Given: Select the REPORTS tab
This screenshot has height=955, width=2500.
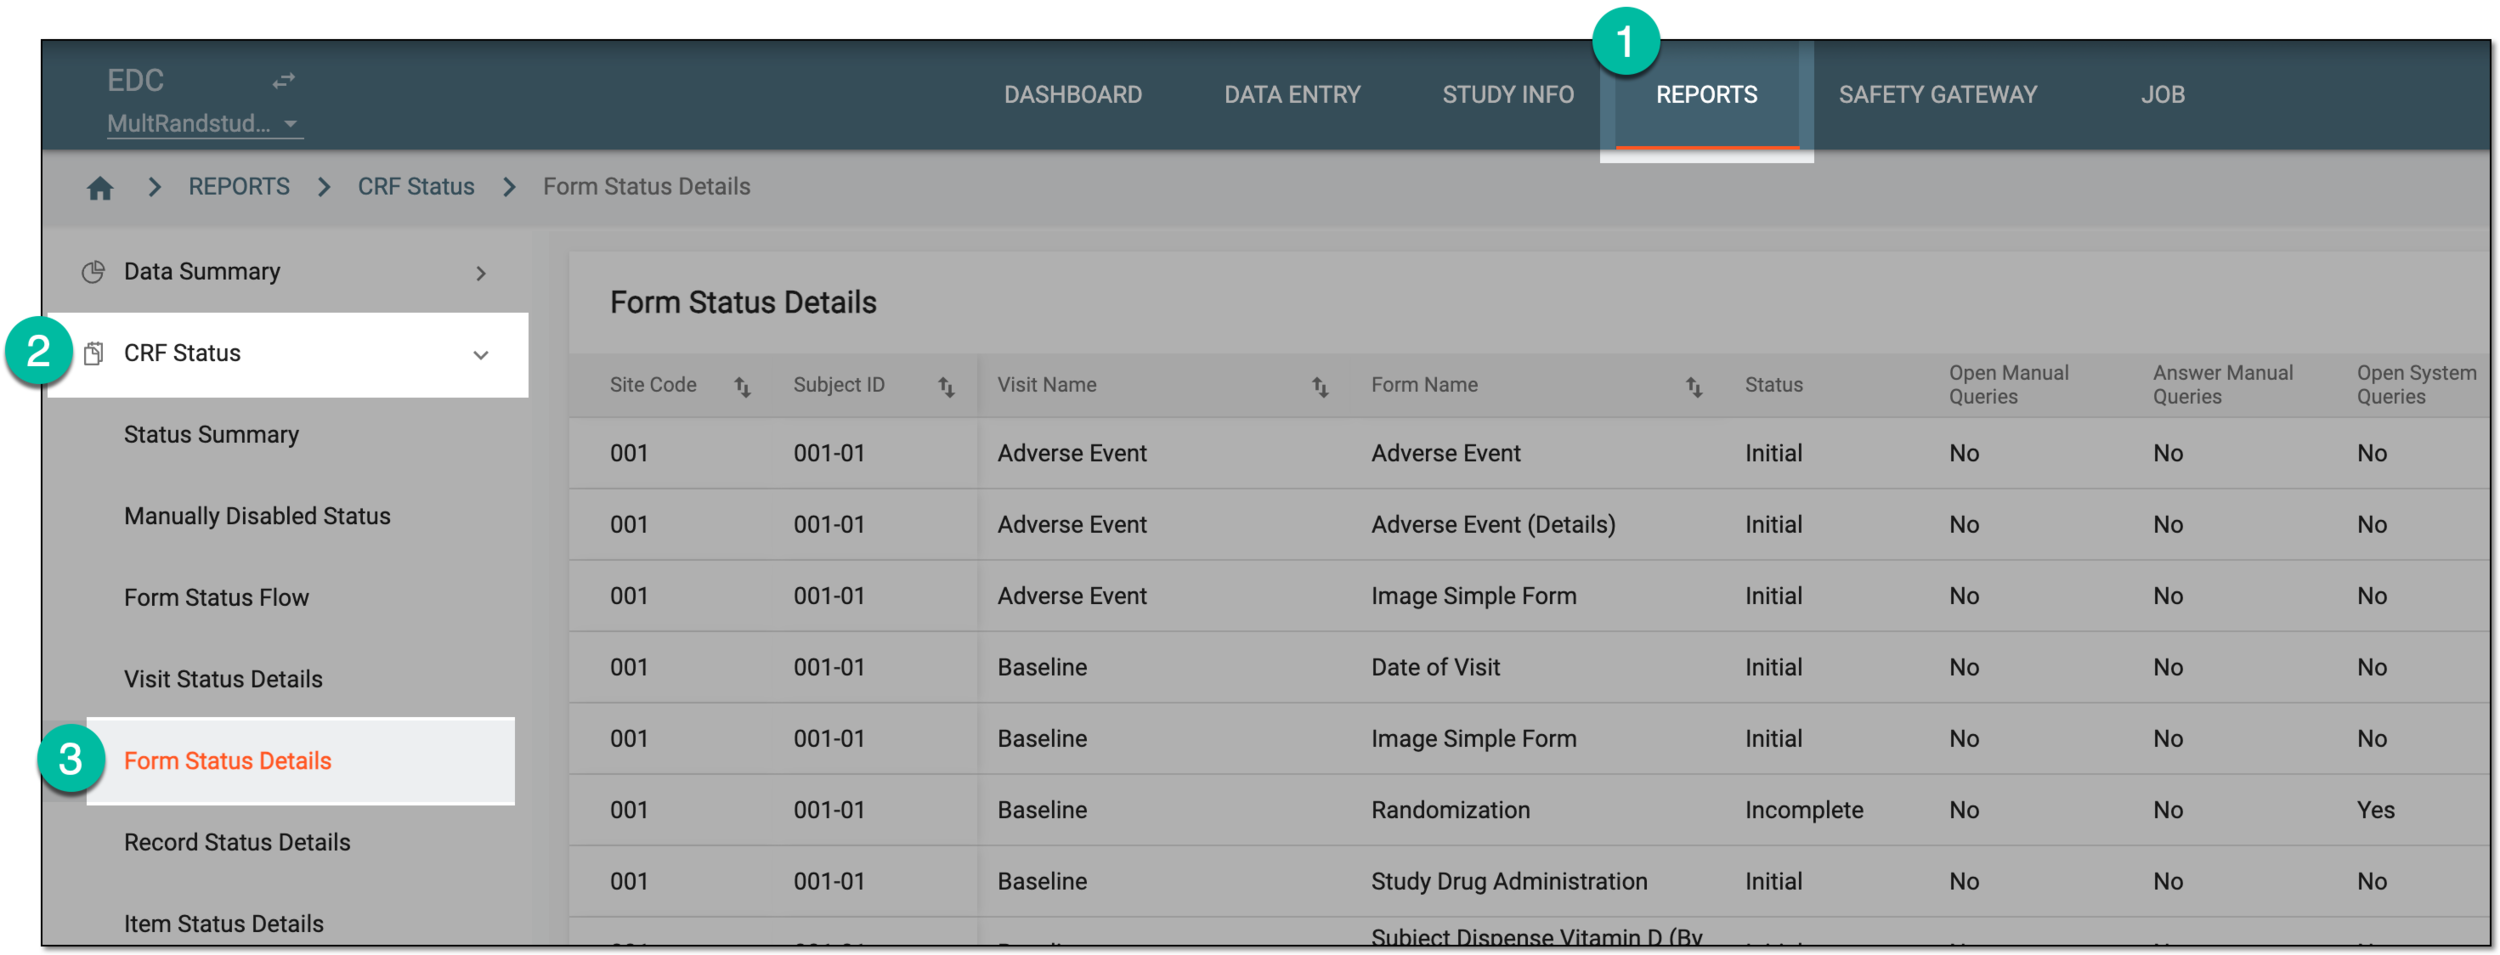Looking at the screenshot, I should coord(1706,95).
